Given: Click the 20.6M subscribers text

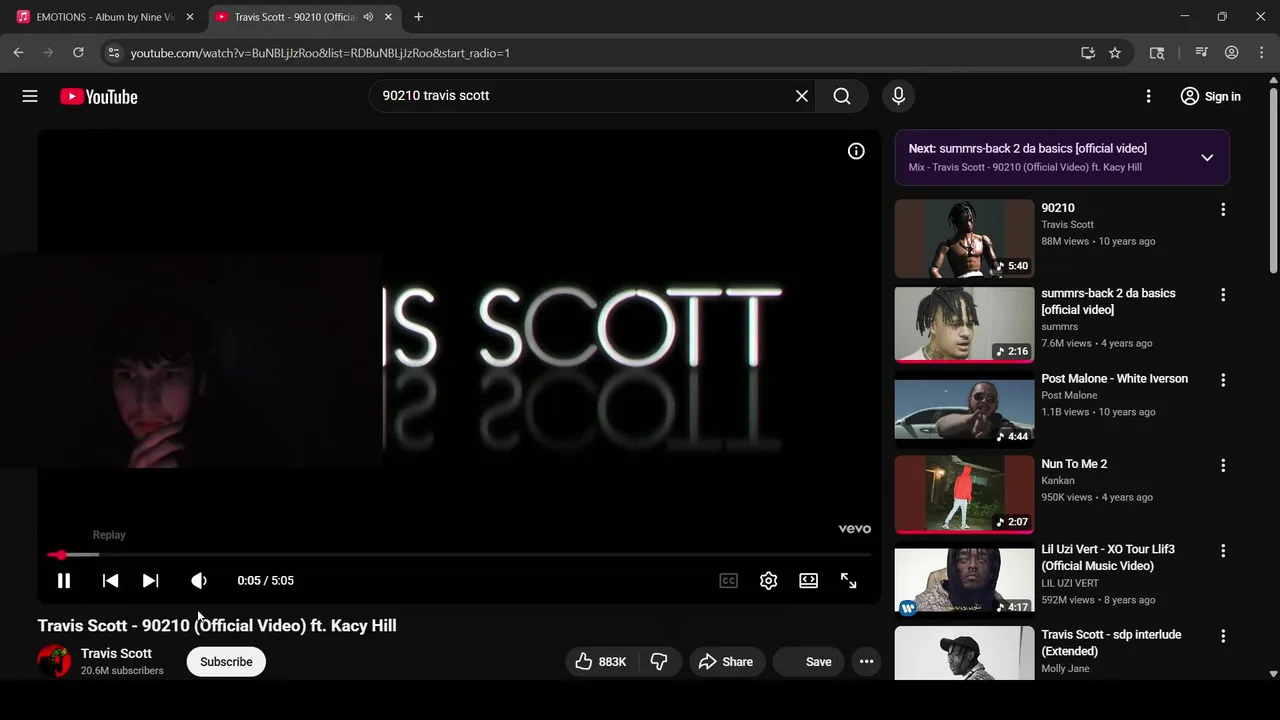Looking at the screenshot, I should point(122,671).
